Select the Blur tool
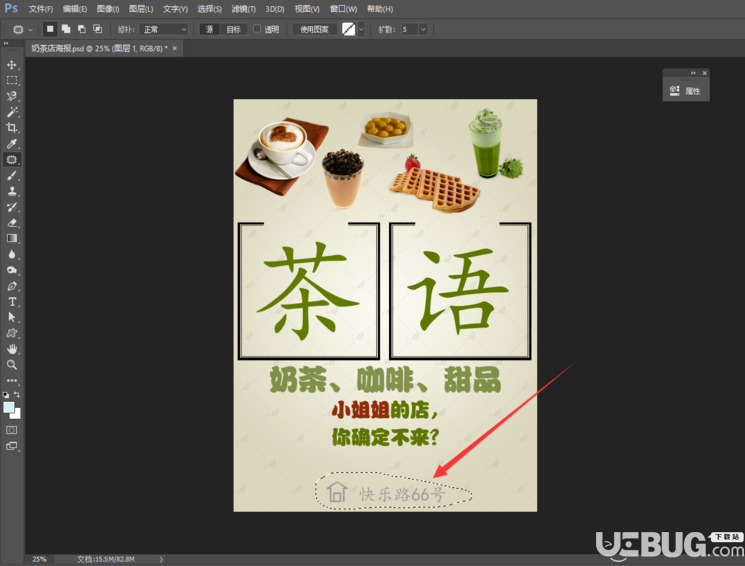The height and width of the screenshot is (566, 745). tap(12, 254)
